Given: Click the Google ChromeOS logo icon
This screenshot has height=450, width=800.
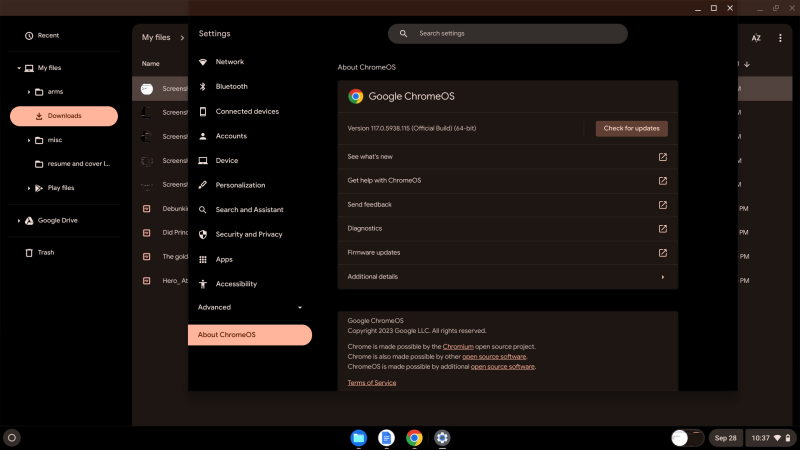Looking at the screenshot, I should (356, 96).
